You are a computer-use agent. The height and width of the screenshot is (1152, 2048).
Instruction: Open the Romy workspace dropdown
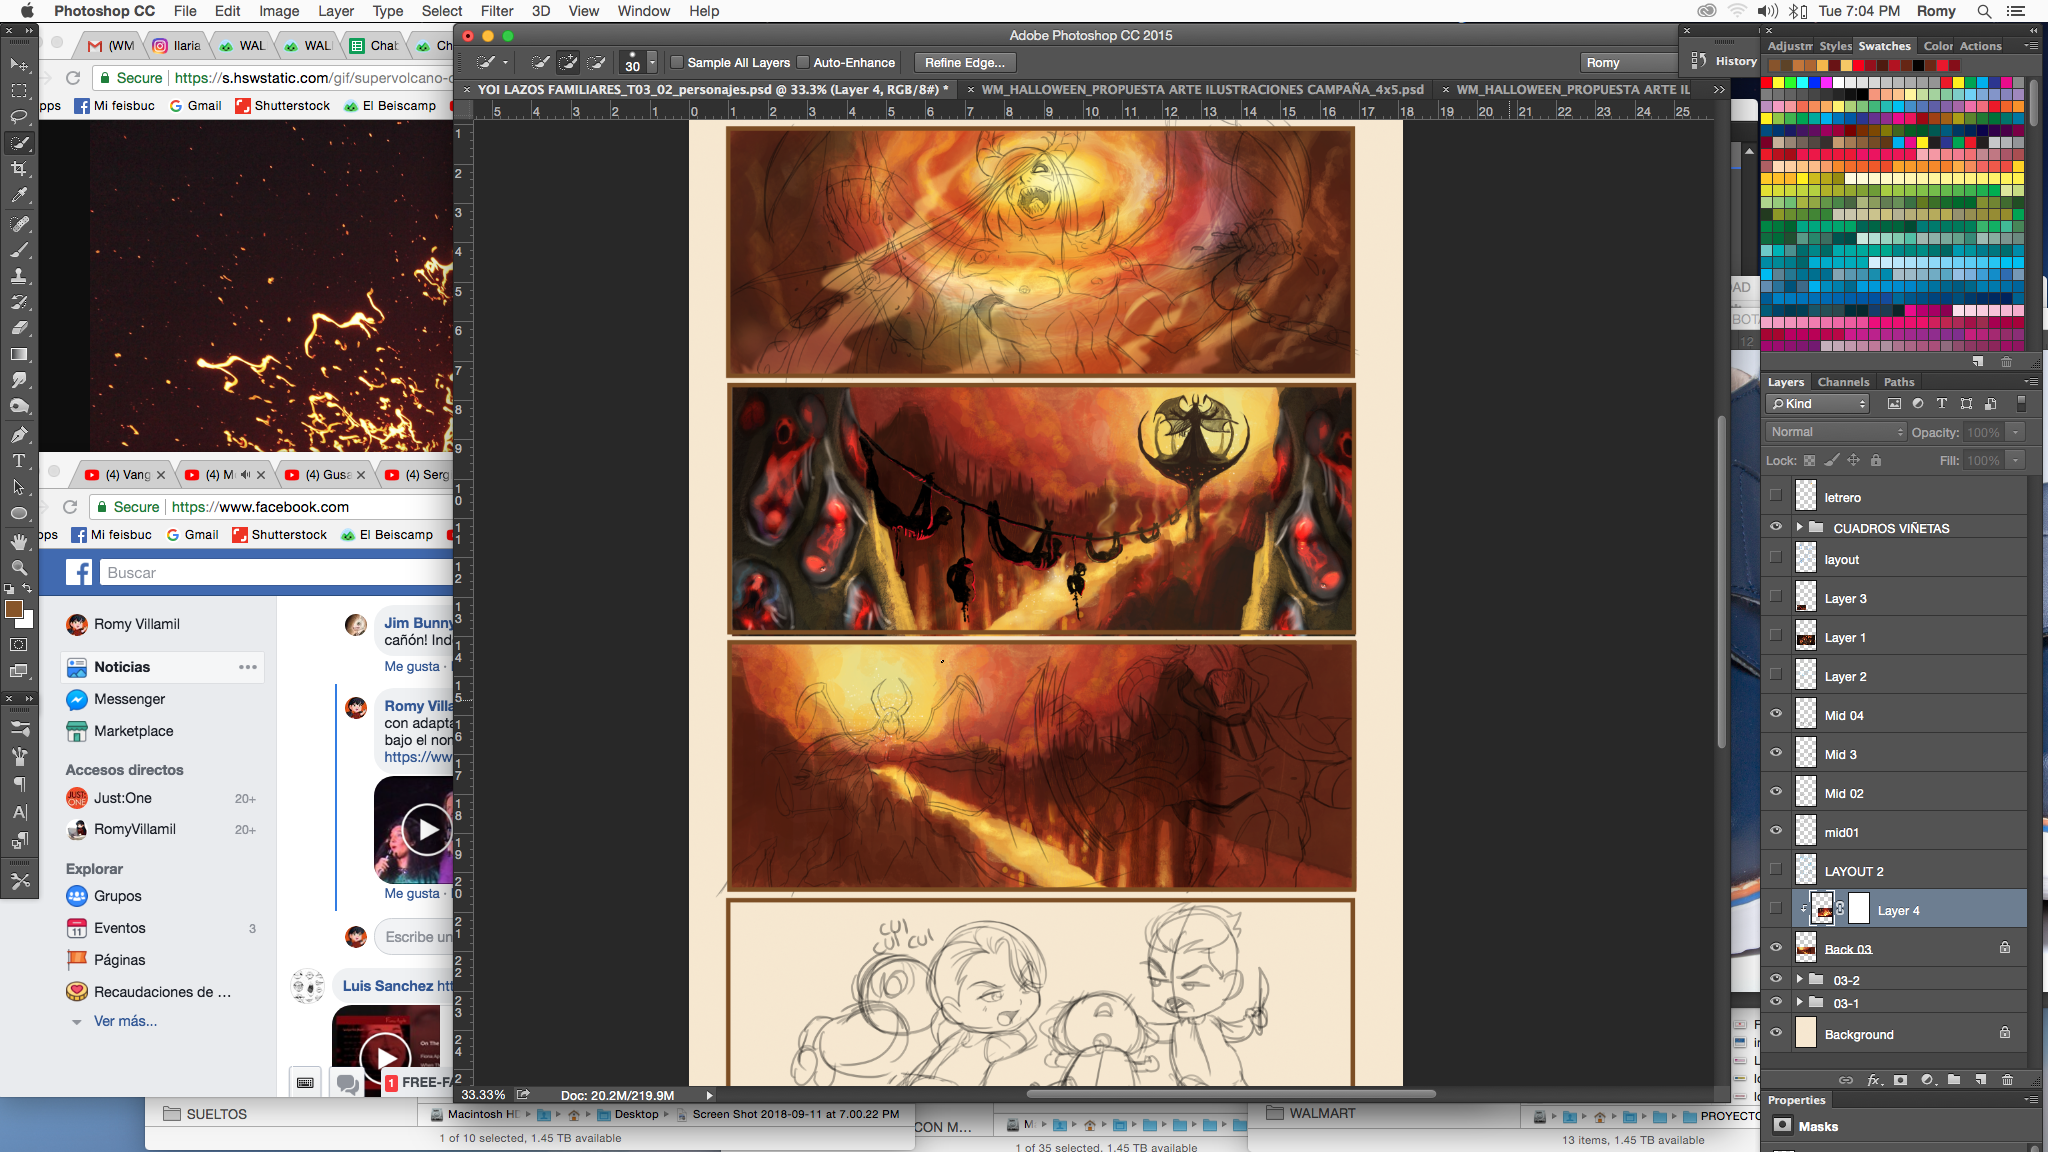click(1628, 62)
